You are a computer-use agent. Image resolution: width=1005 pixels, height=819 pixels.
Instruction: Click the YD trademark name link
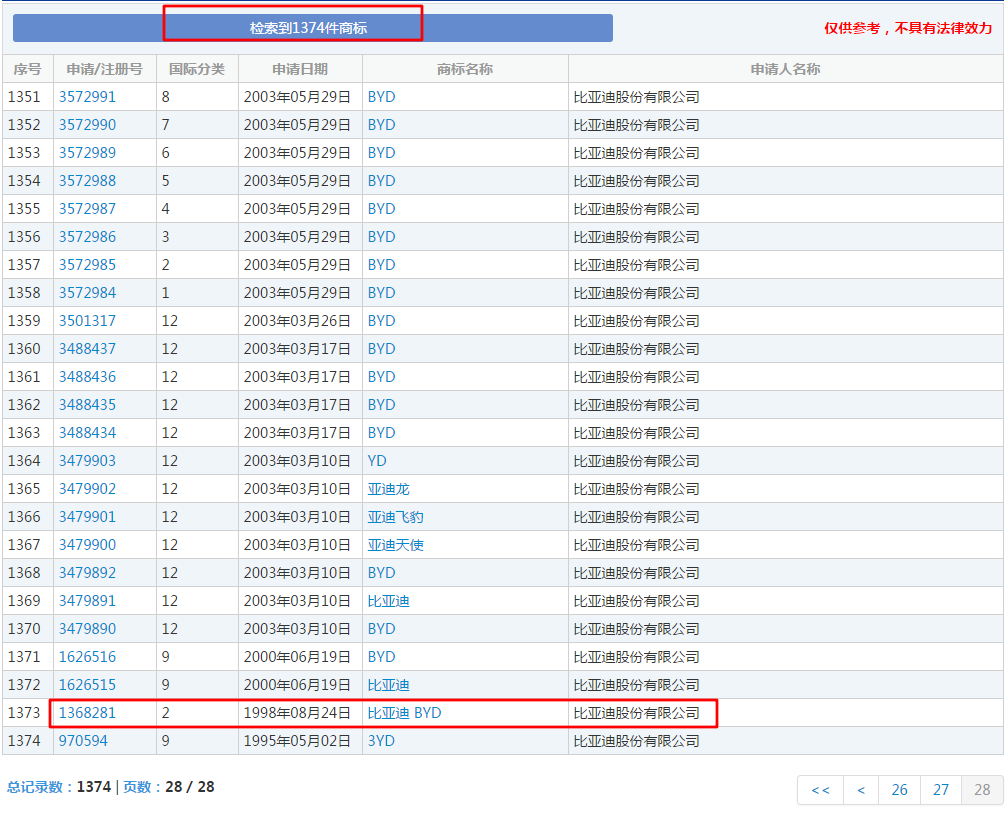(377, 461)
